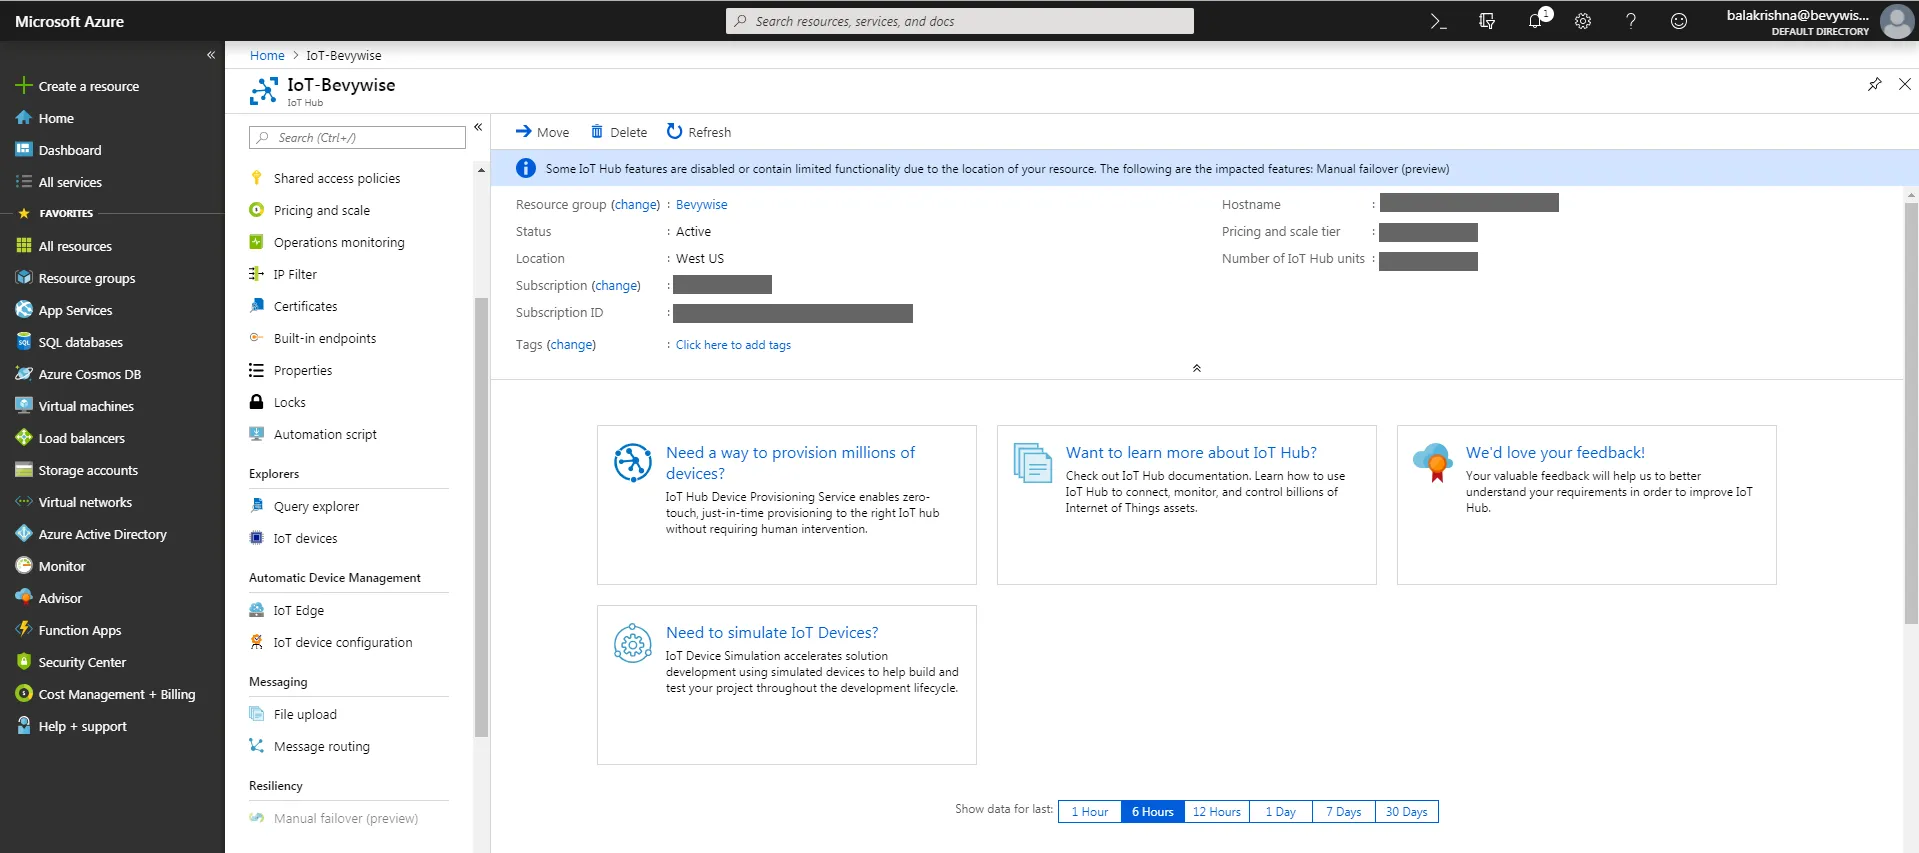
Task: Select the 1 Hour time range
Action: tap(1089, 812)
